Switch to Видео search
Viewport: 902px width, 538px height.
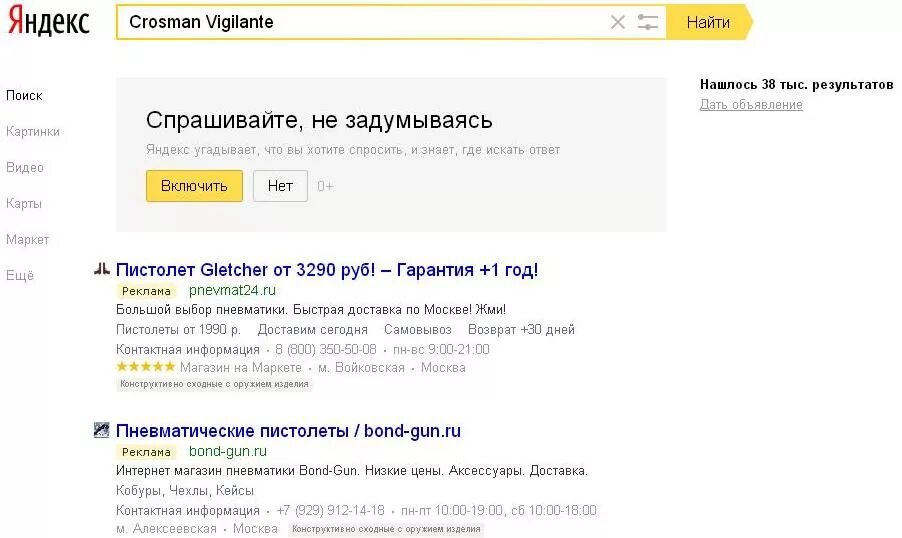click(25, 167)
